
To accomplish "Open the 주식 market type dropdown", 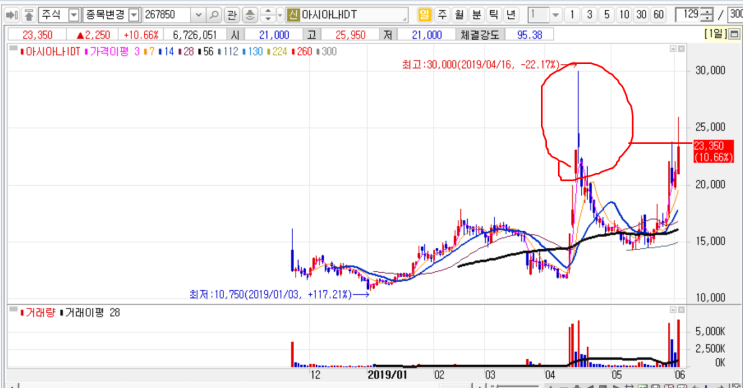I will click(74, 15).
